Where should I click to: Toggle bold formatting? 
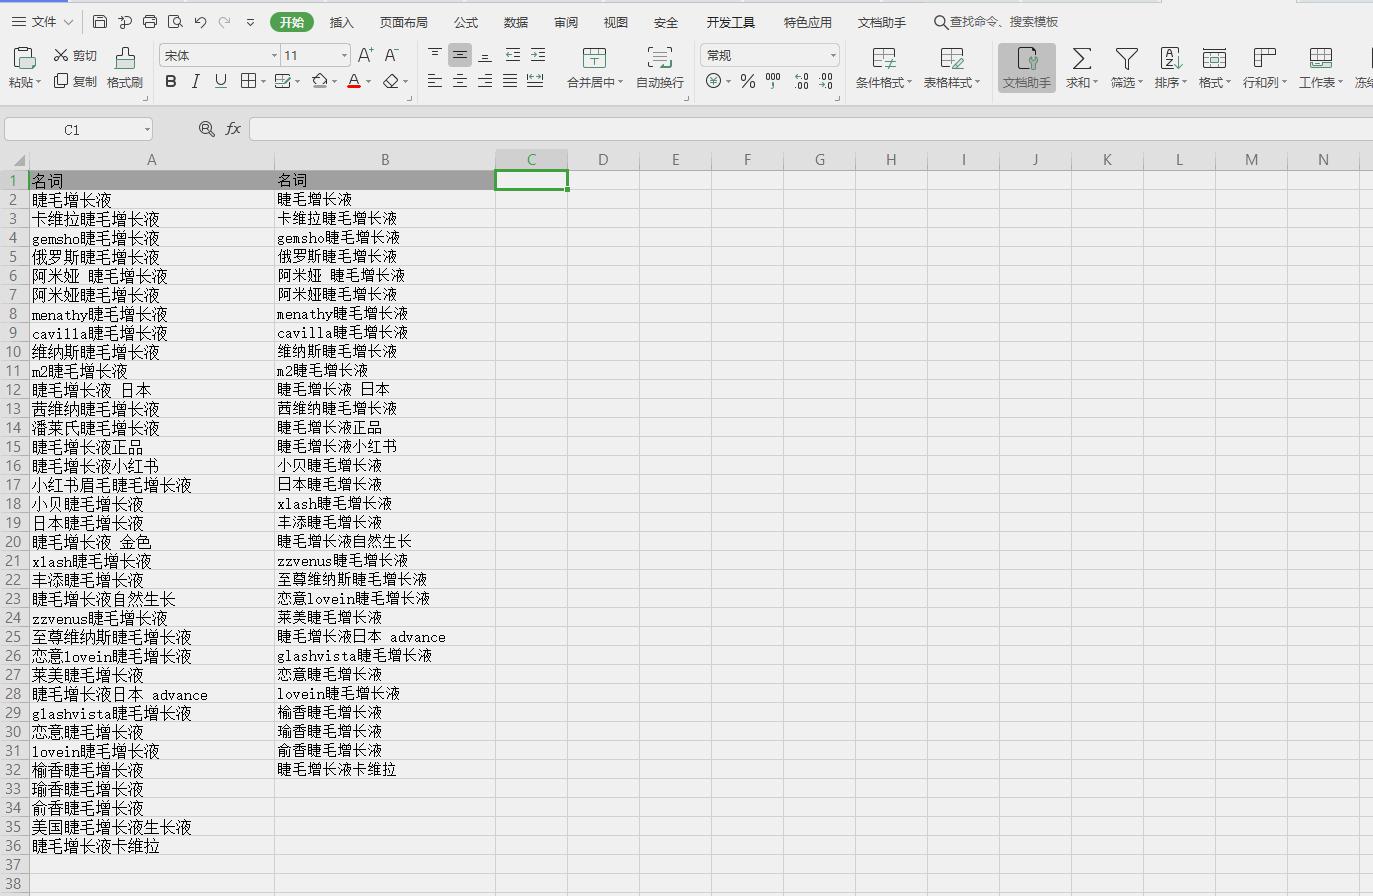pos(171,81)
